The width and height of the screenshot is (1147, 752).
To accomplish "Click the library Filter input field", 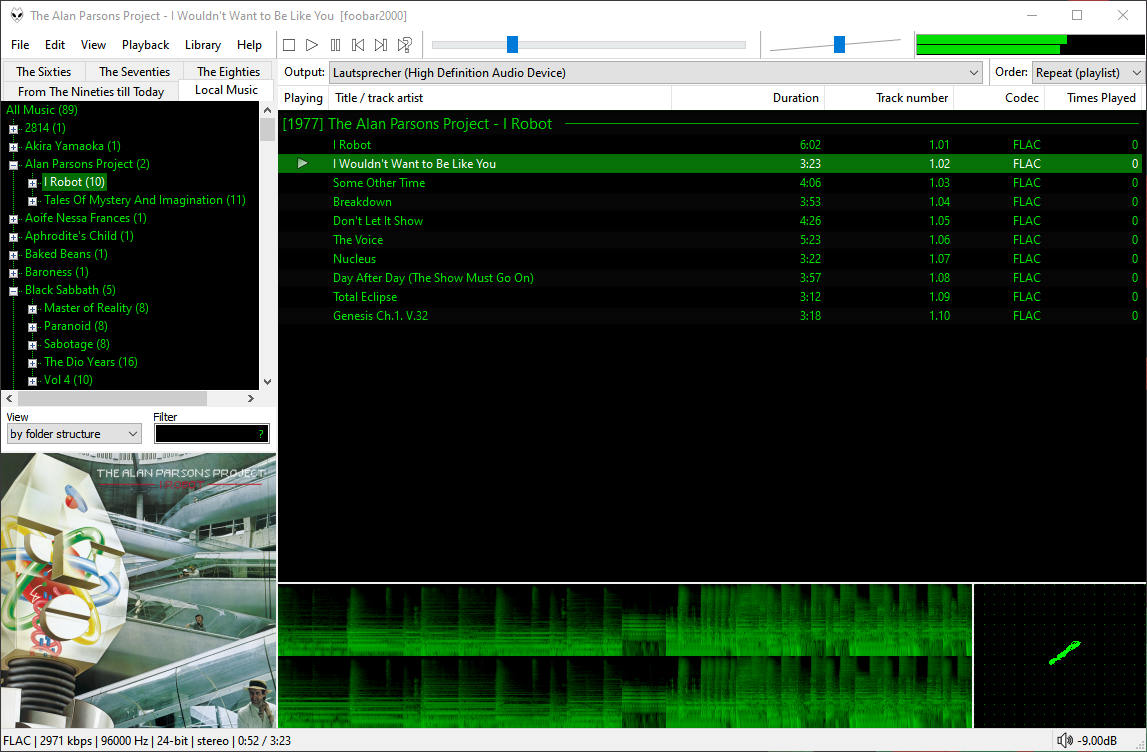I will click(x=205, y=434).
